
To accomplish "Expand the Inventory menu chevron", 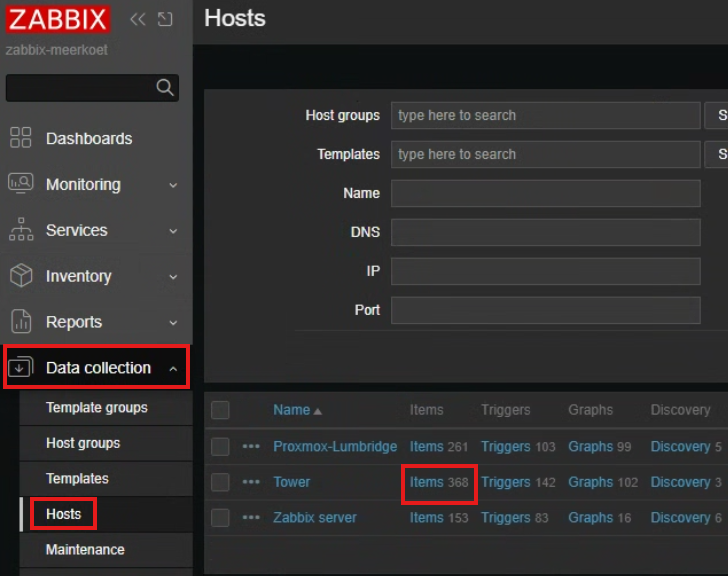I will 173,277.
